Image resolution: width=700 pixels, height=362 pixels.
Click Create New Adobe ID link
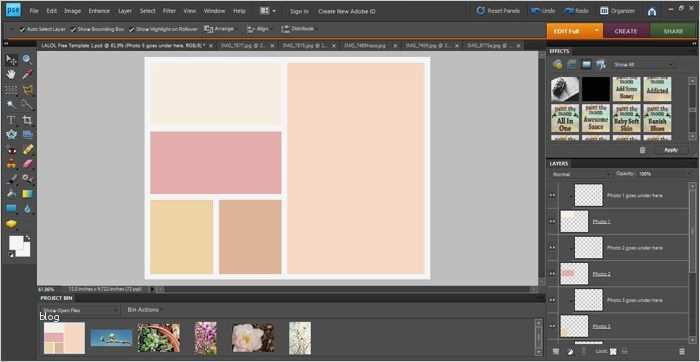click(347, 11)
